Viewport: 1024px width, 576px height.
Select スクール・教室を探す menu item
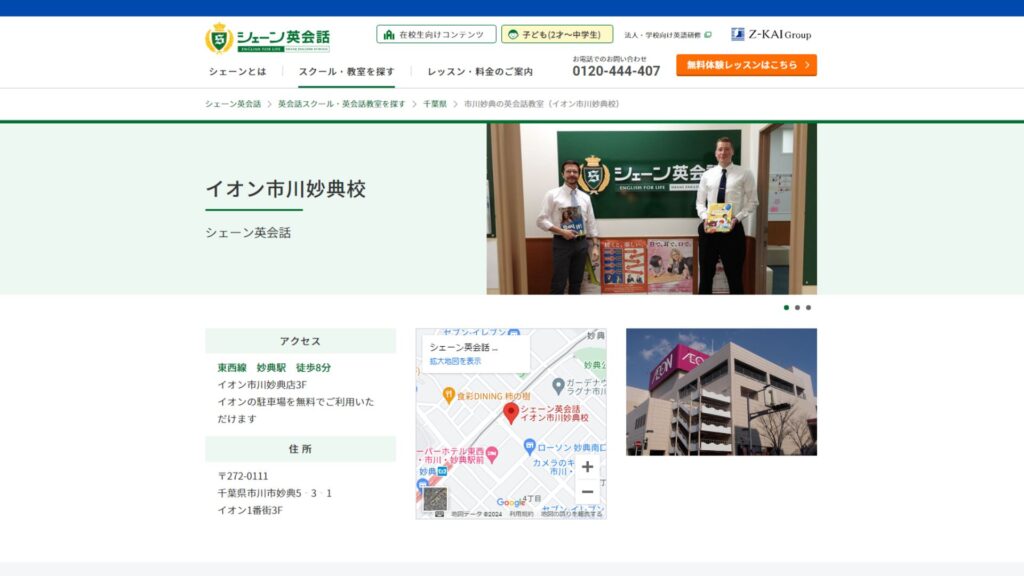pos(346,72)
